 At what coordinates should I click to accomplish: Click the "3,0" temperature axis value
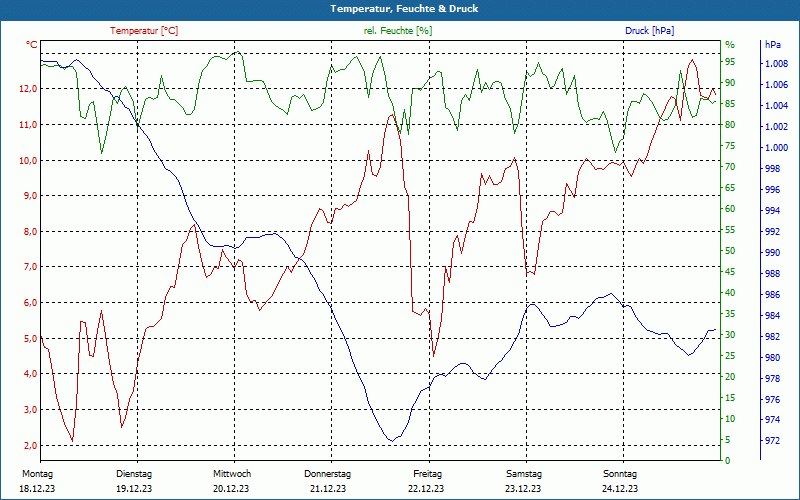click(x=29, y=409)
